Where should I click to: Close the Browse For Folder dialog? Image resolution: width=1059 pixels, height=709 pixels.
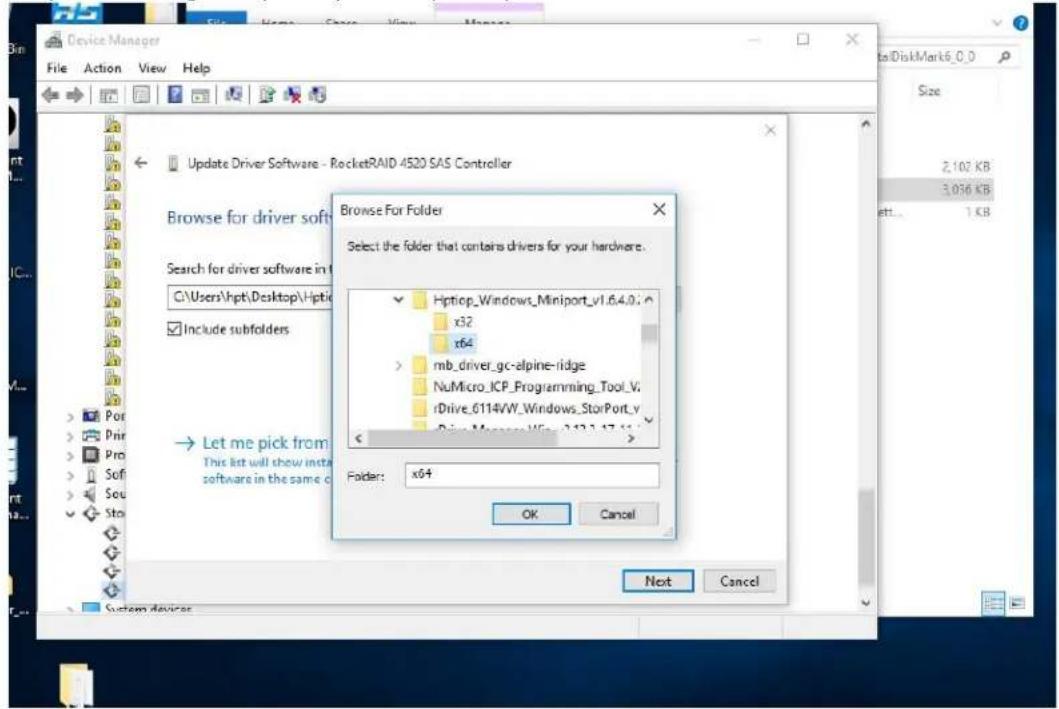pyautogui.click(x=659, y=209)
